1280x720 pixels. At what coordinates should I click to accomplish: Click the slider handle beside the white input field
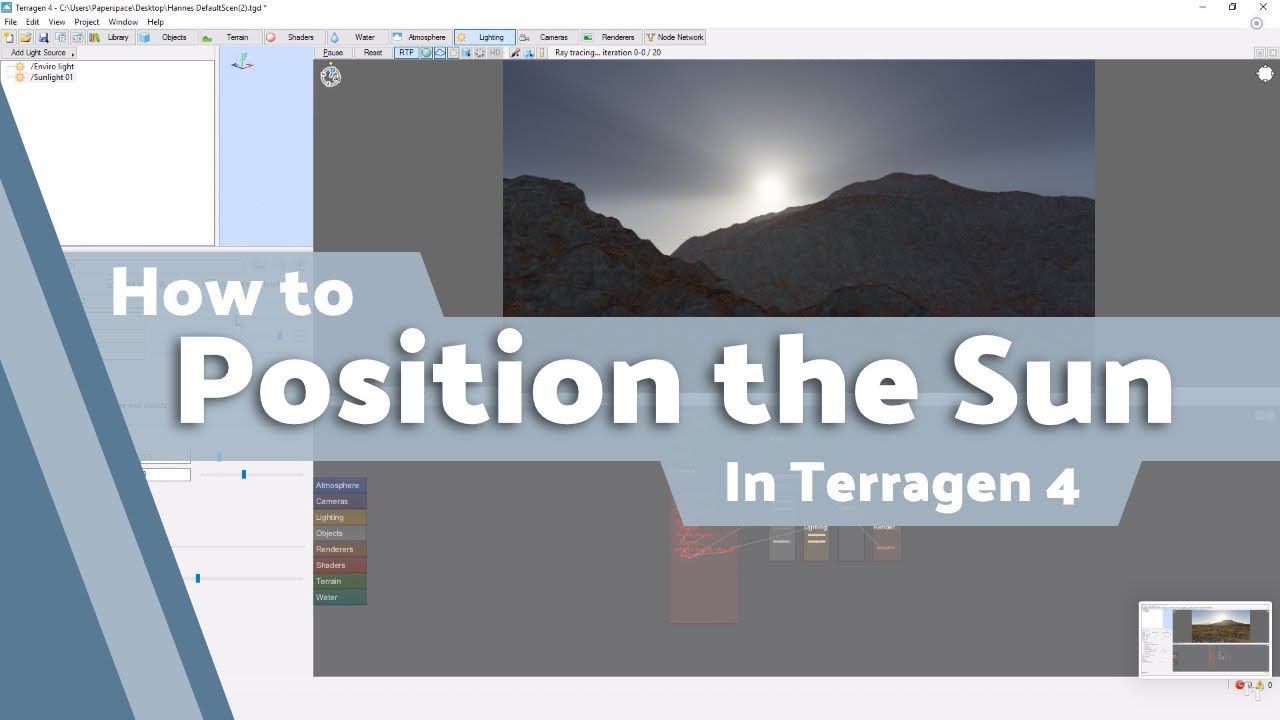click(243, 474)
